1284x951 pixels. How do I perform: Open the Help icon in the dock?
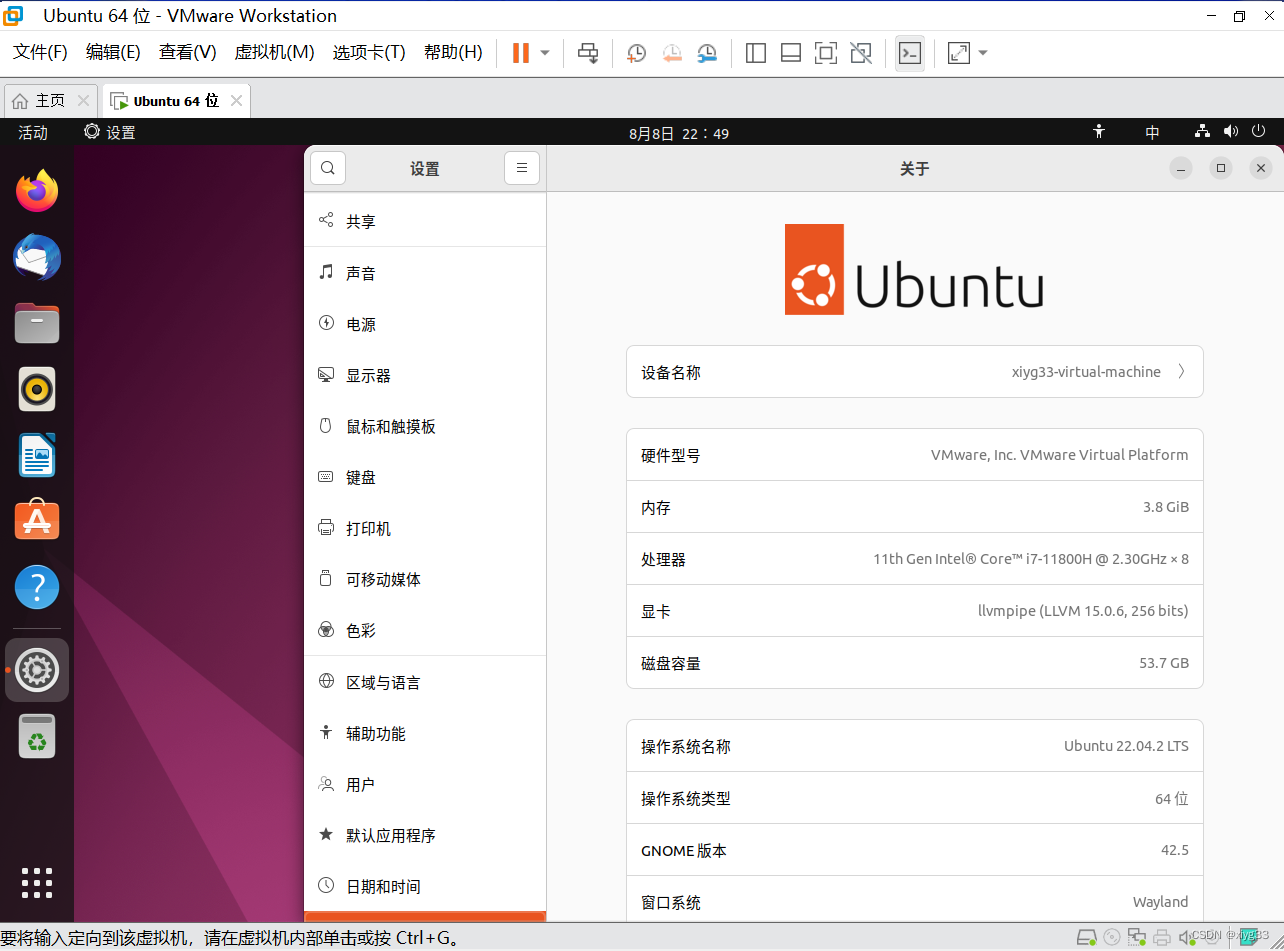click(37, 588)
